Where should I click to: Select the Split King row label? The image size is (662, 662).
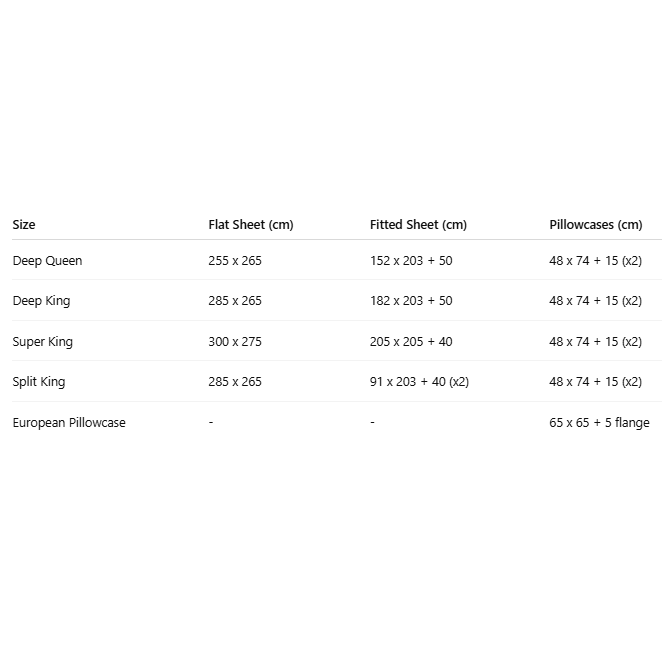coord(39,382)
